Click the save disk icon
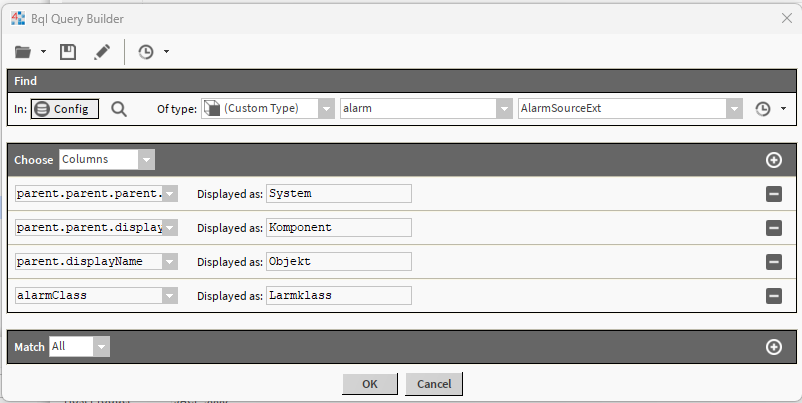Image resolution: width=802 pixels, height=403 pixels. coord(68,51)
